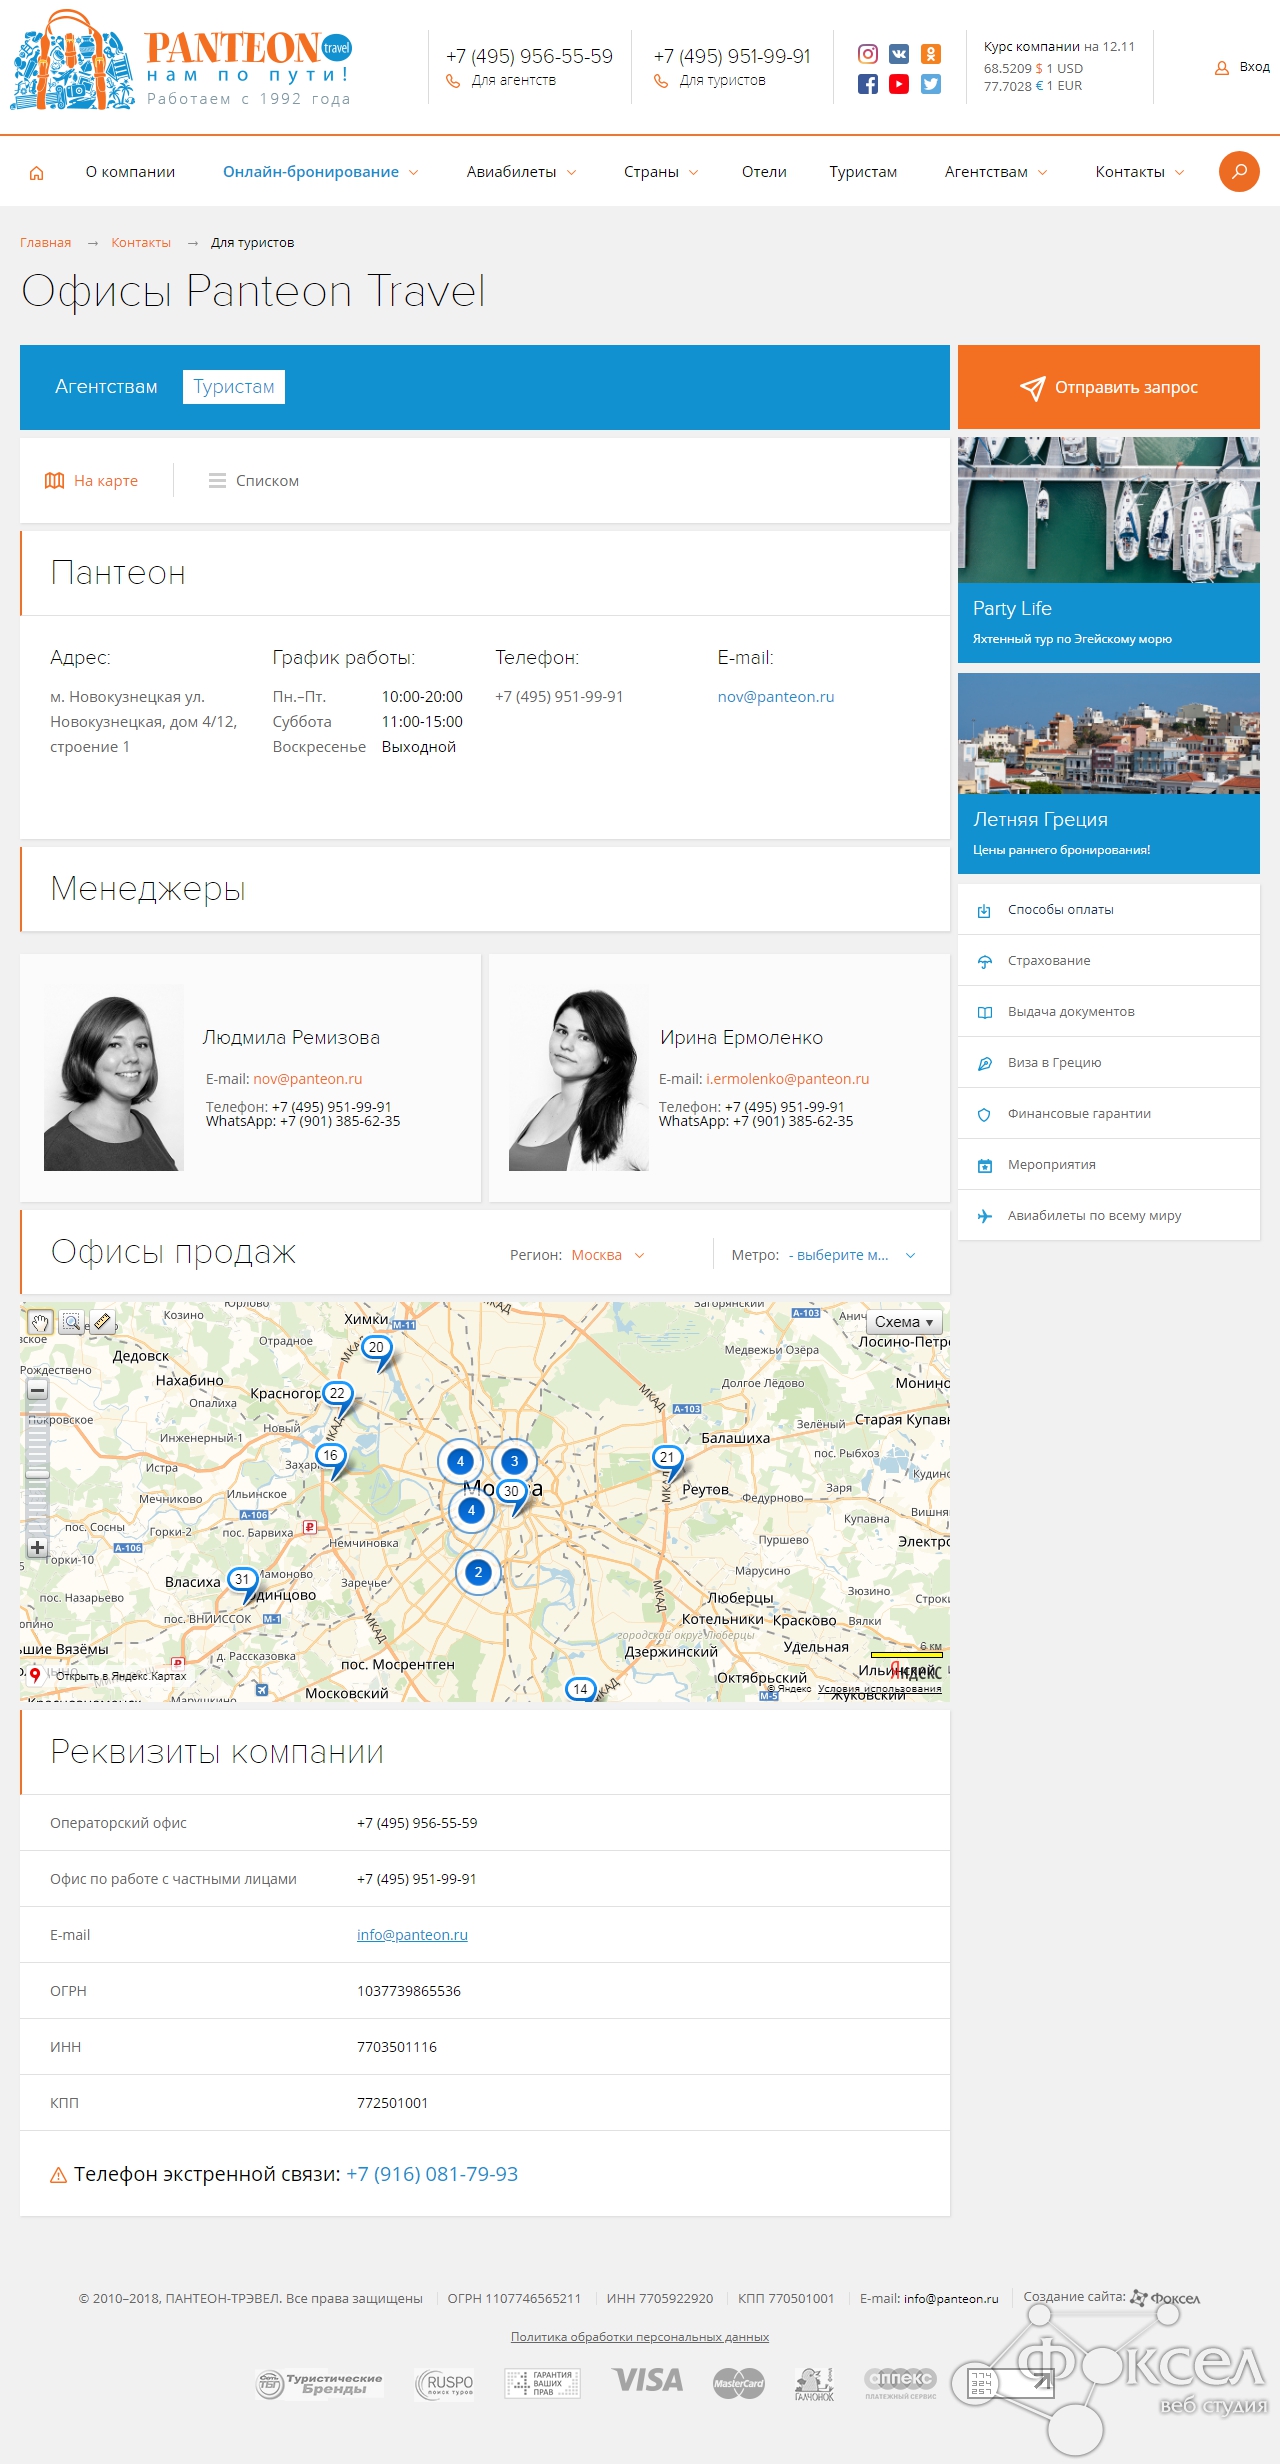The height and width of the screenshot is (2464, 1280).
Task: Click the map zoom-in plus button
Action: pyautogui.click(x=37, y=1547)
